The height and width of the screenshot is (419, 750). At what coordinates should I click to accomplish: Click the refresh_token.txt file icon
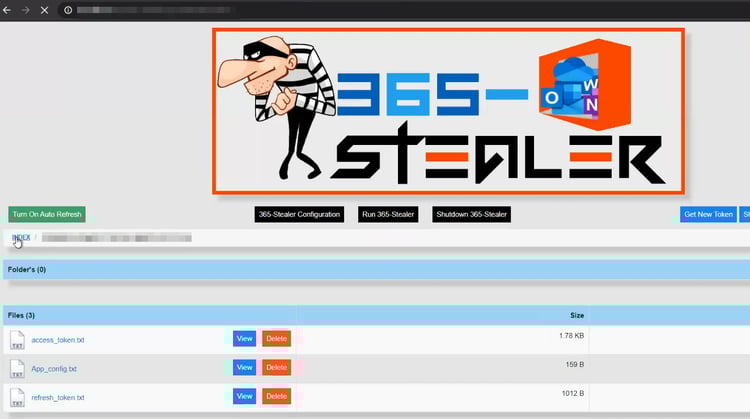pyautogui.click(x=16, y=397)
